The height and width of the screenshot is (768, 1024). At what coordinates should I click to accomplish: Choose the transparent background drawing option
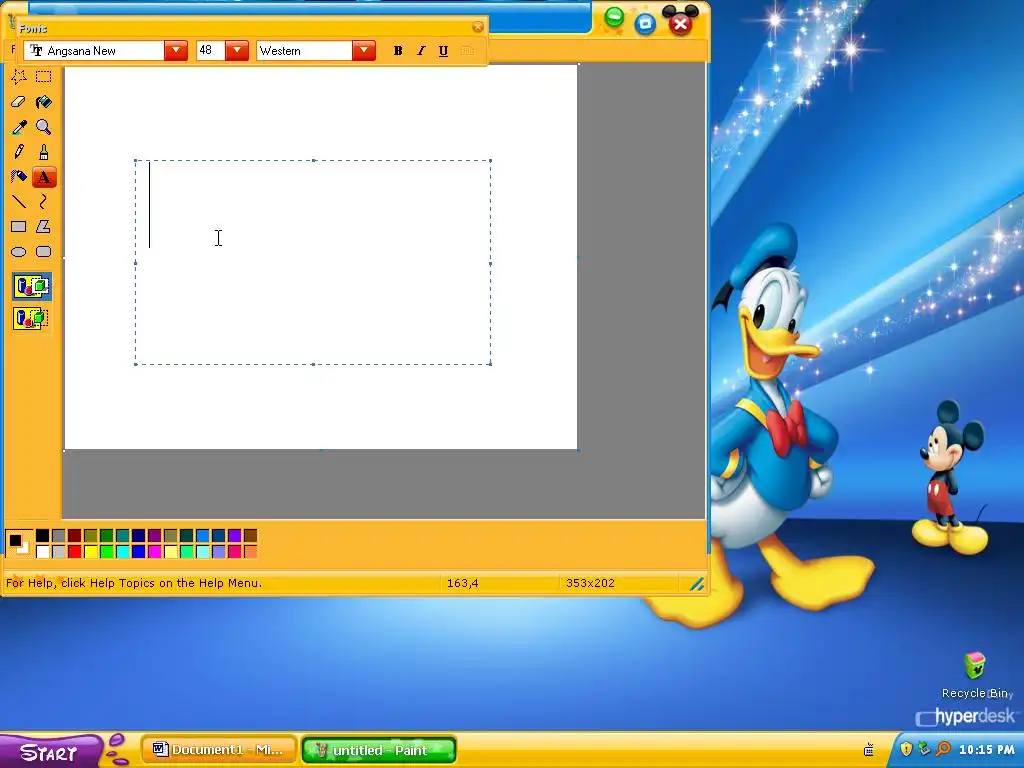[x=31, y=319]
